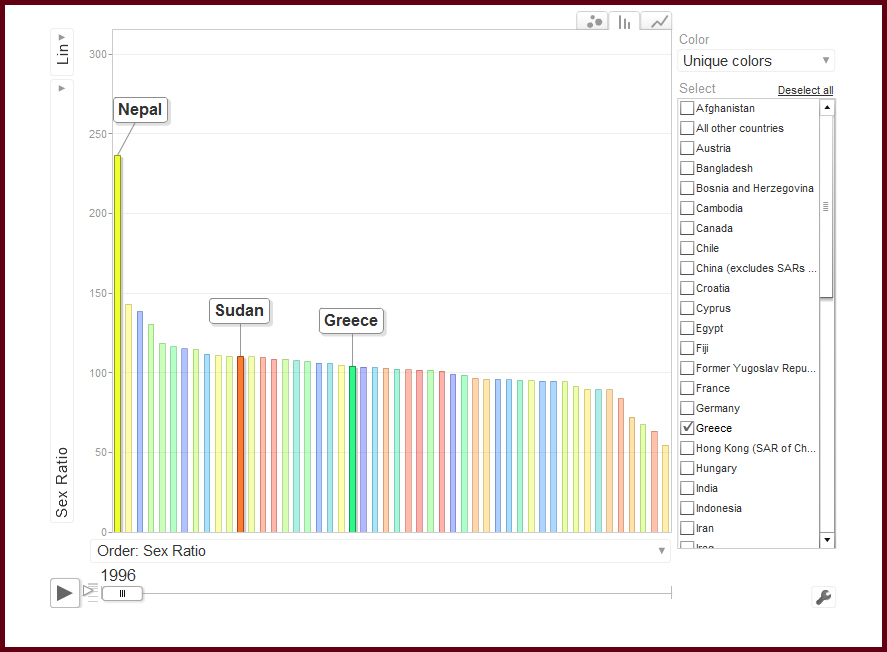Select the bar chart view icon
The width and height of the screenshot is (887, 652).
click(624, 21)
